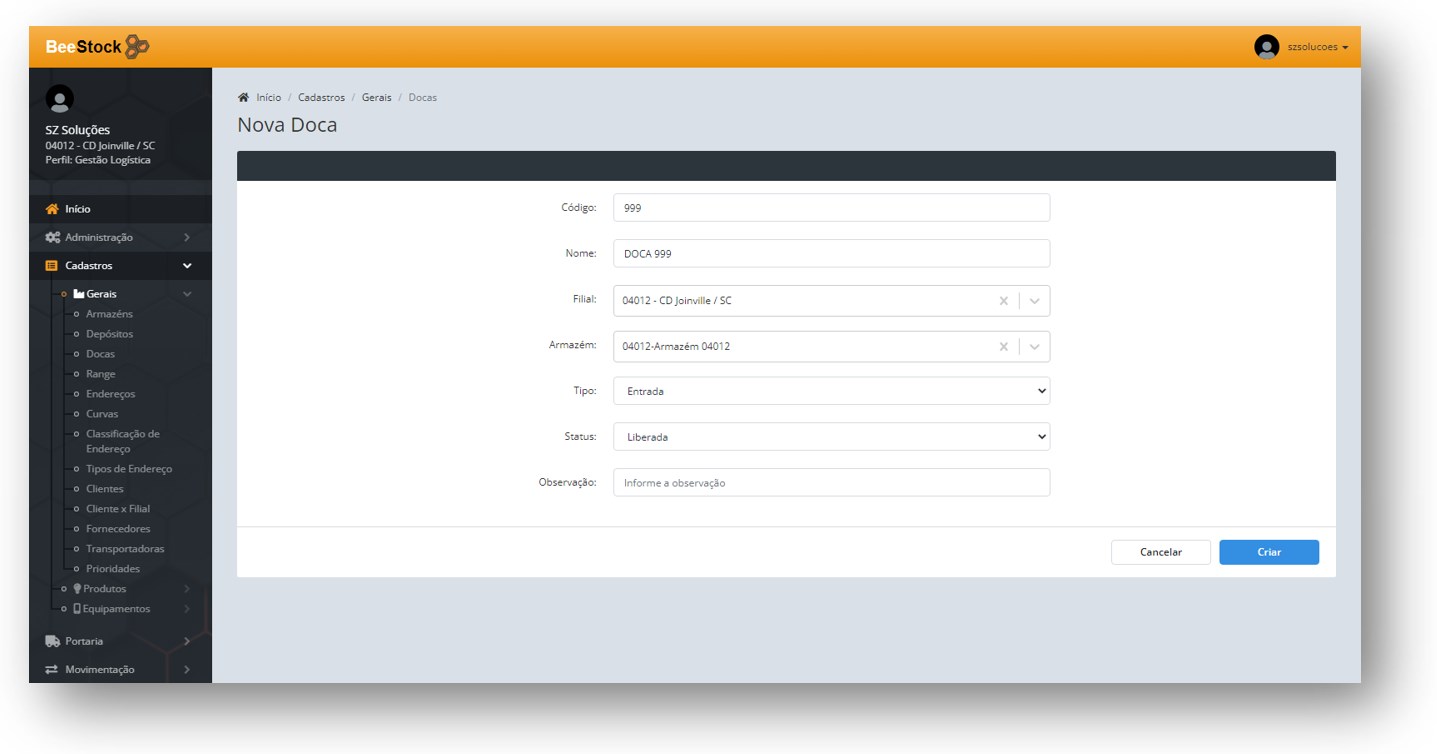Clear the Filial selection with X icon
Screen dimensions: 1437x754
[1003, 301]
